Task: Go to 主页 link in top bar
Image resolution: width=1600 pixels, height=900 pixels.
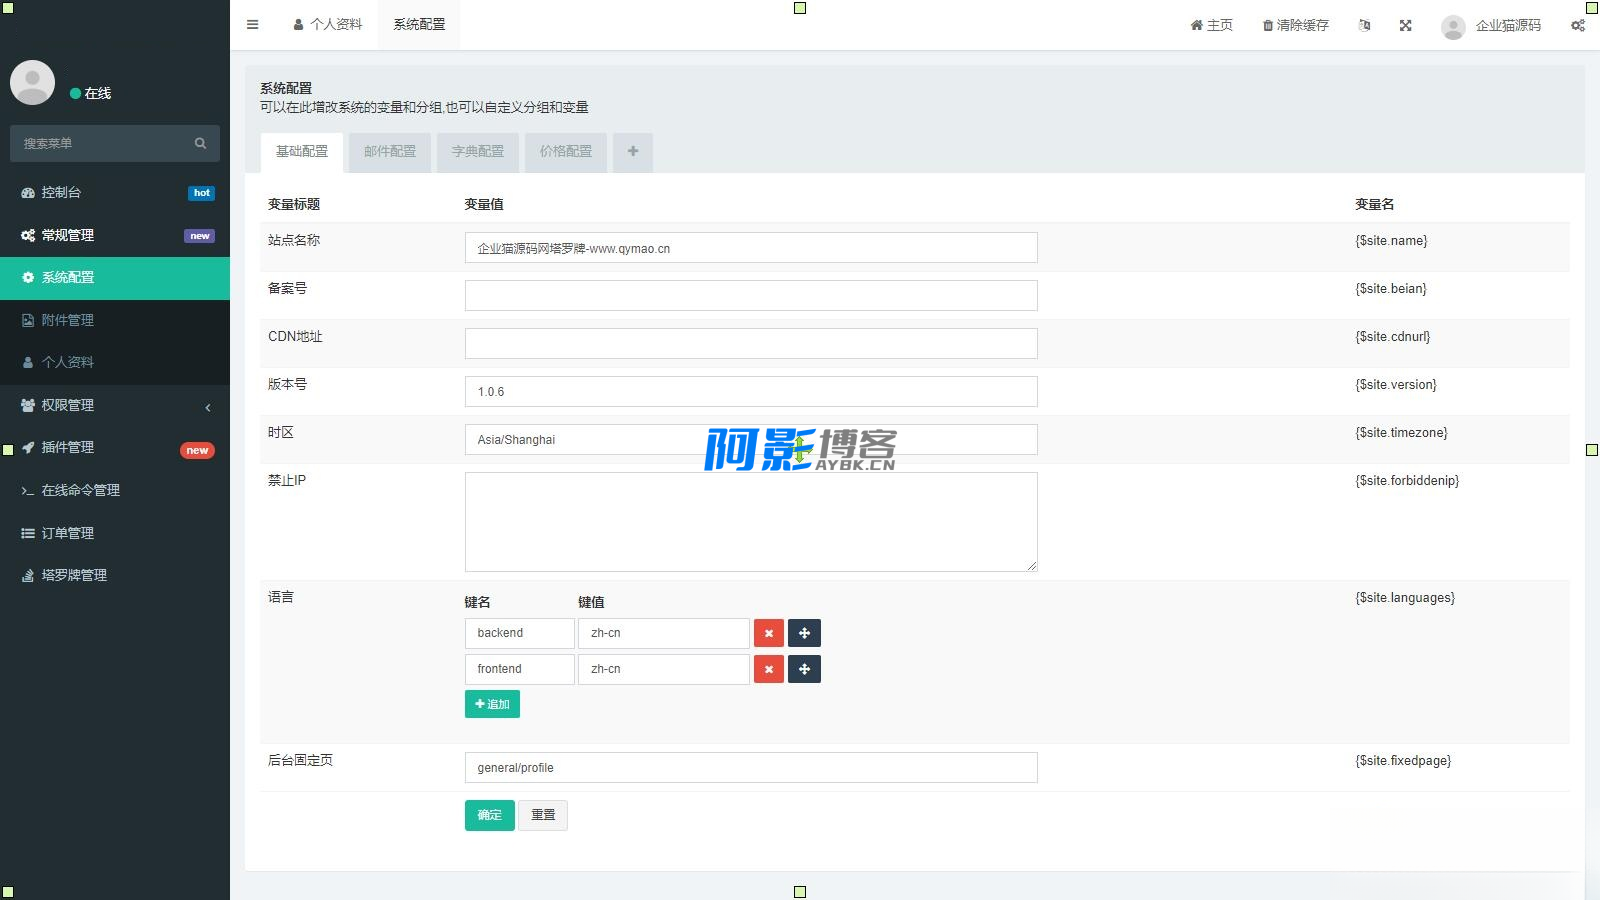Action: (x=1211, y=25)
